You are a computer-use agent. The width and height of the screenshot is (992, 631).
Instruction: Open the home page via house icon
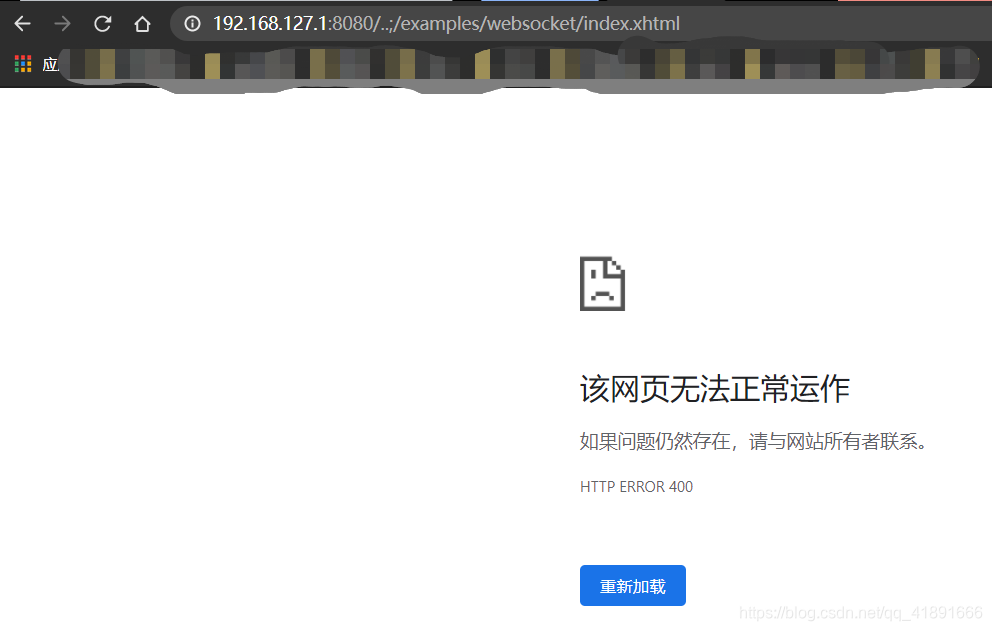click(142, 24)
